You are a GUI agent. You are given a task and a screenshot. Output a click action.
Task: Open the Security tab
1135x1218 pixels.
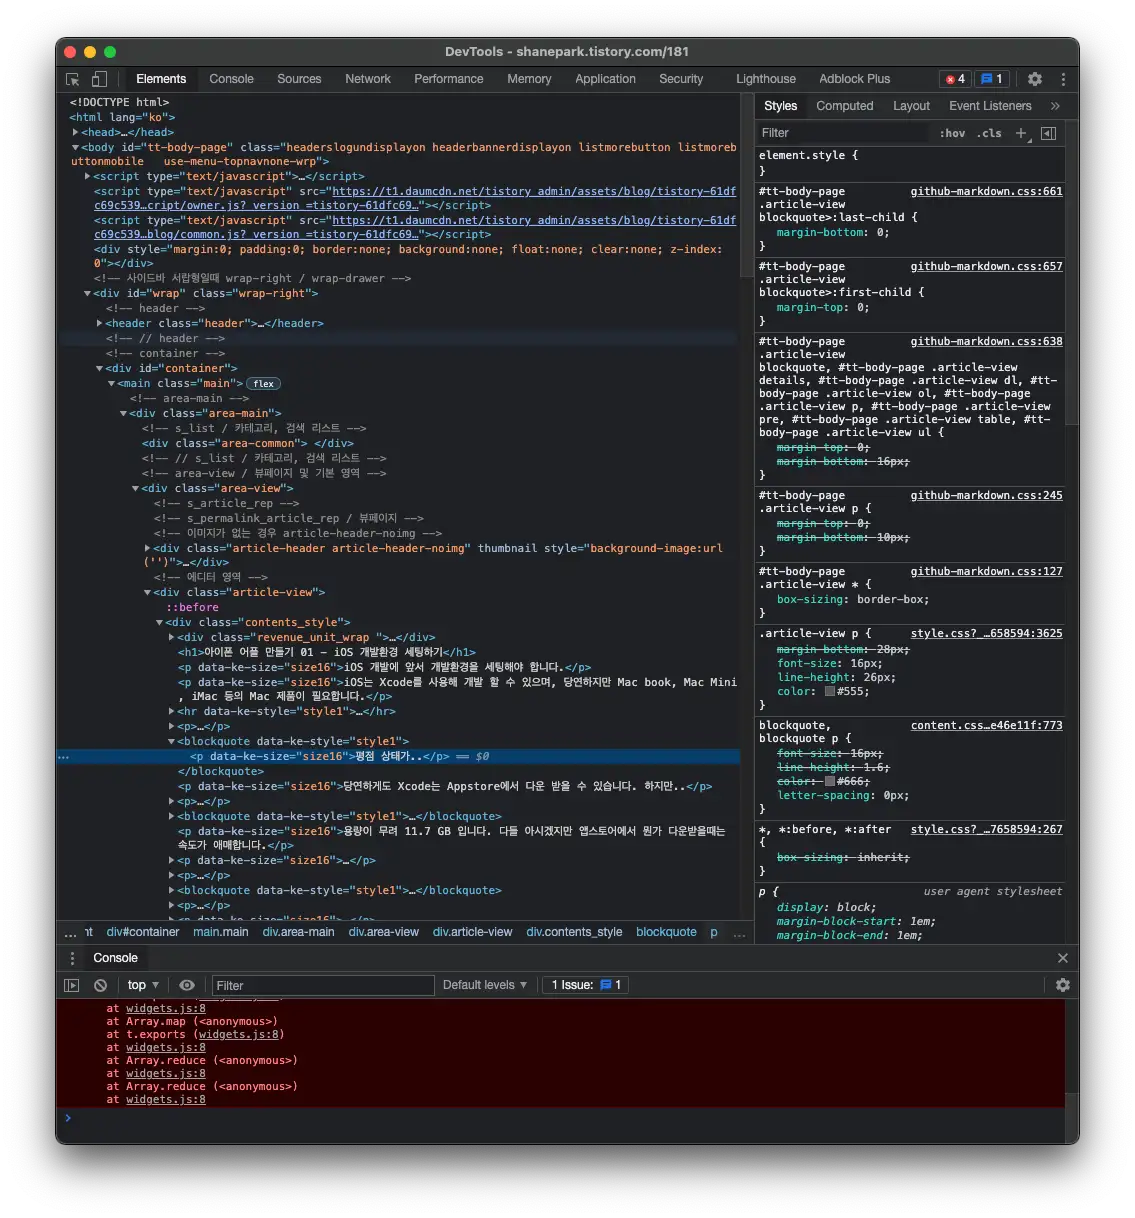coord(681,79)
